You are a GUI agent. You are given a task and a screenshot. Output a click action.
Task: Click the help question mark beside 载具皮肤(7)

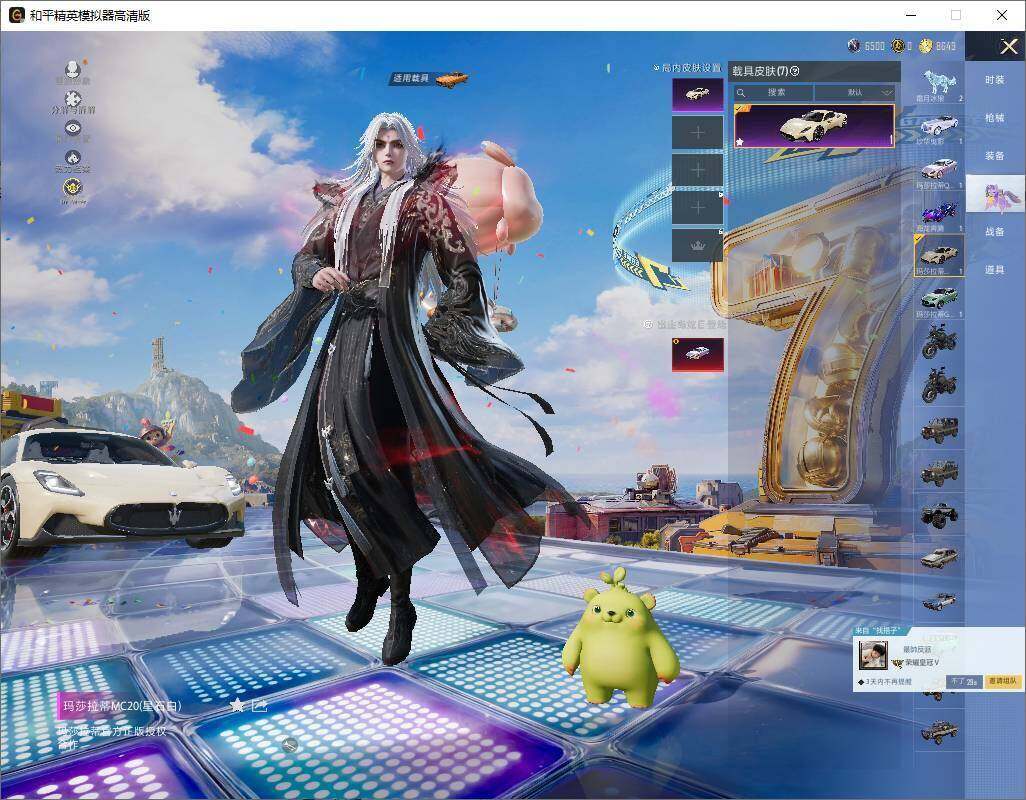[795, 71]
